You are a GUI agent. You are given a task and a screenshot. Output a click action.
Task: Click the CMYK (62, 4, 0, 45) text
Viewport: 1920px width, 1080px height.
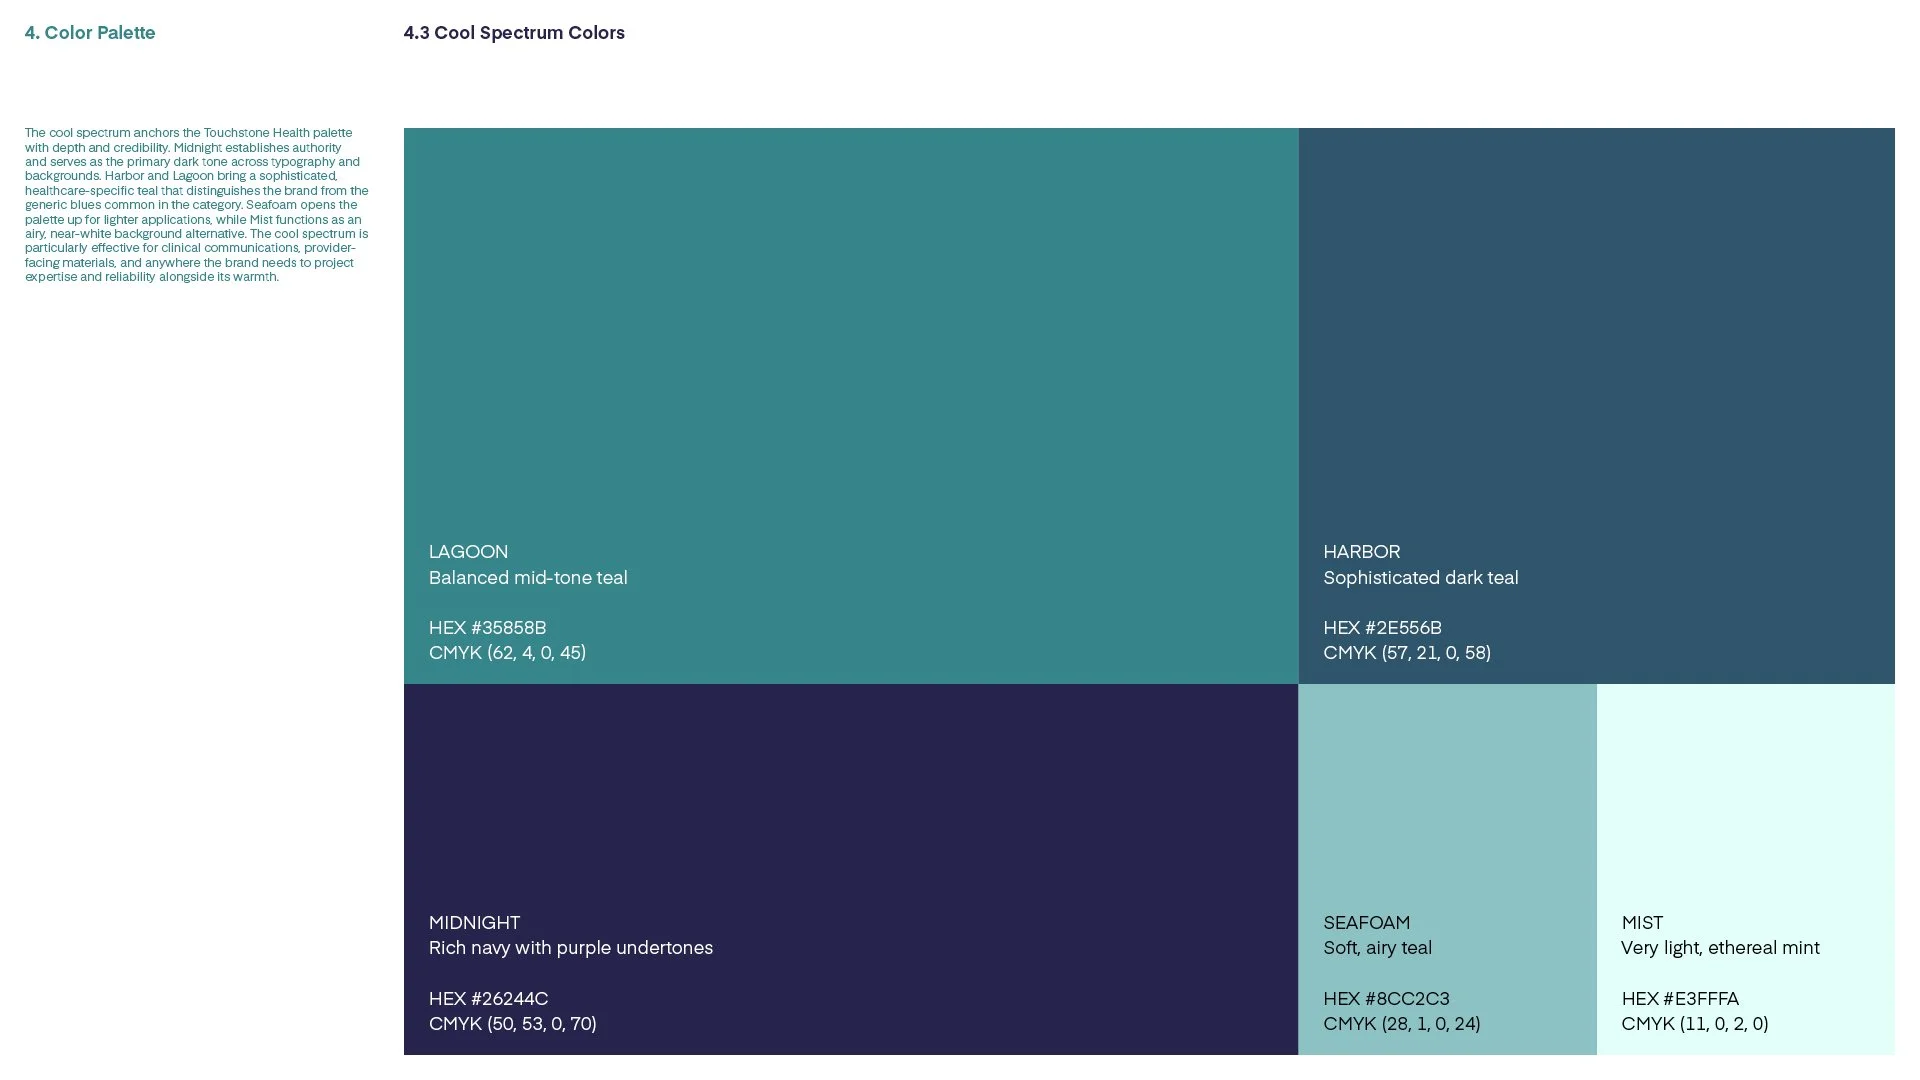point(507,653)
